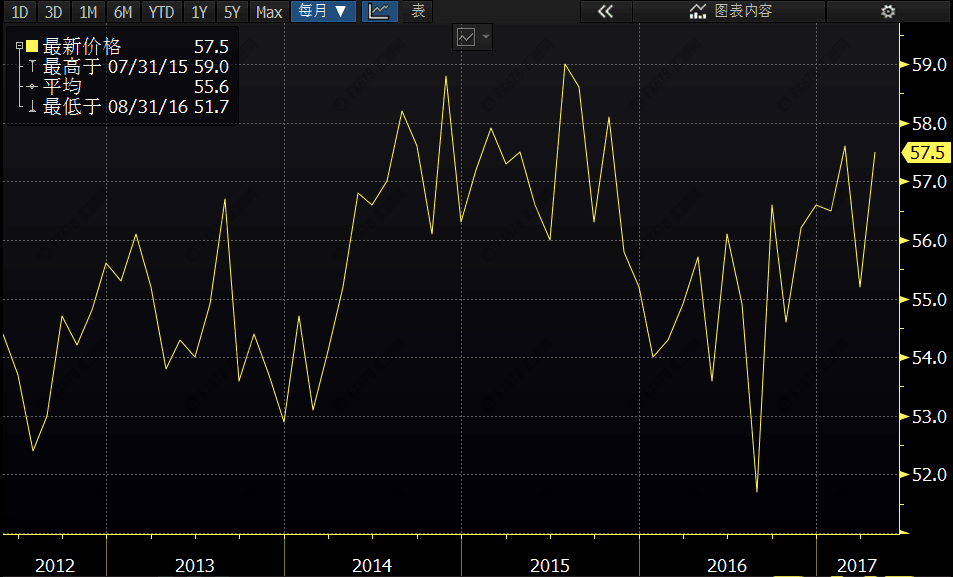Click the 57.5 last price axis flag

pyautogui.click(x=927, y=153)
